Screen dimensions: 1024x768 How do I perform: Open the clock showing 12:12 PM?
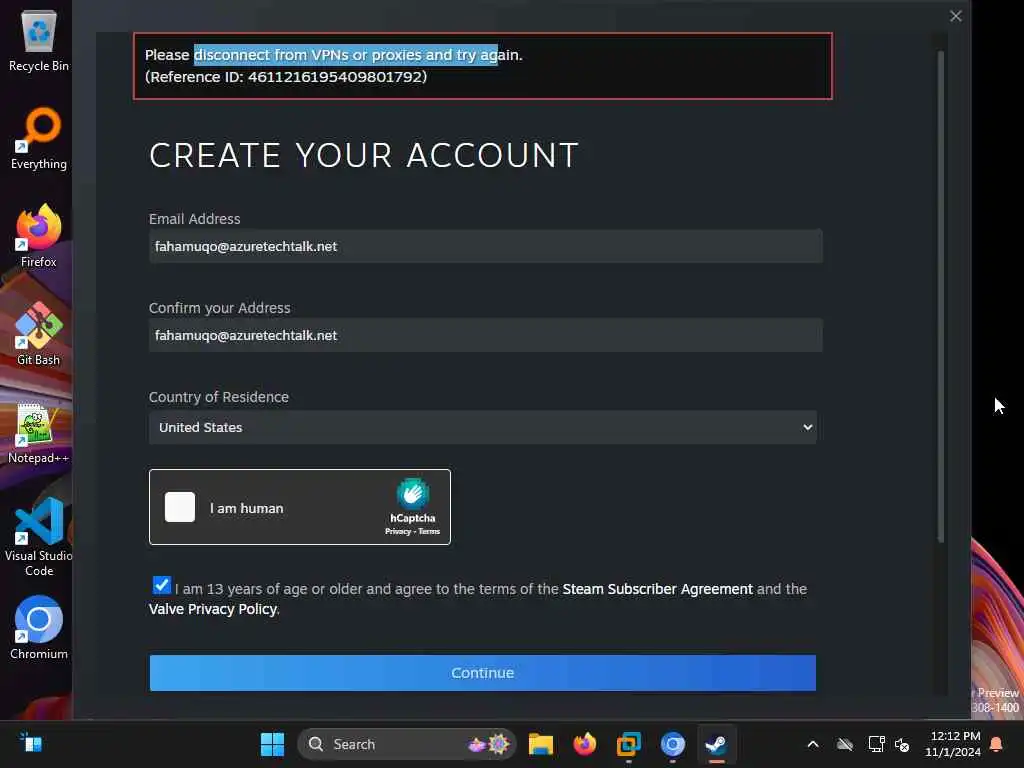[953, 744]
